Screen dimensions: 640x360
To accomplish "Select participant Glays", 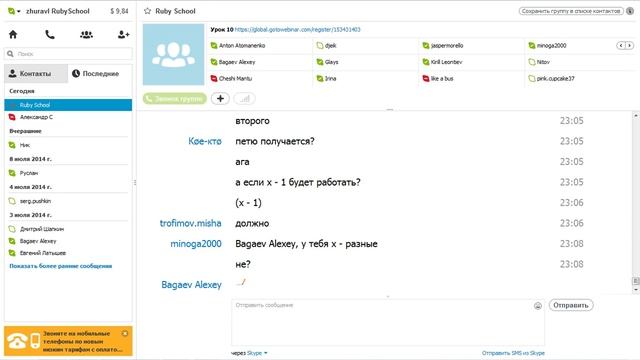I will (327, 62).
